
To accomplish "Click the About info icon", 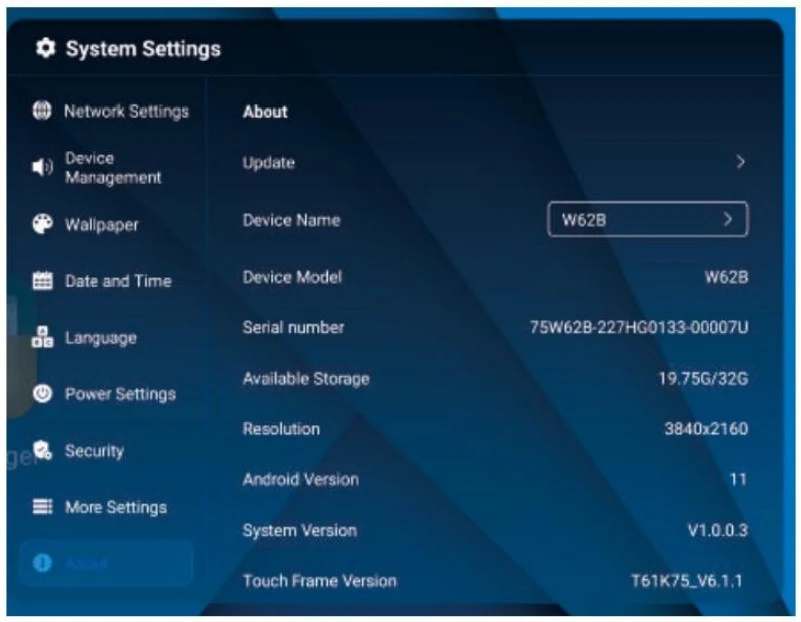I will point(42,563).
